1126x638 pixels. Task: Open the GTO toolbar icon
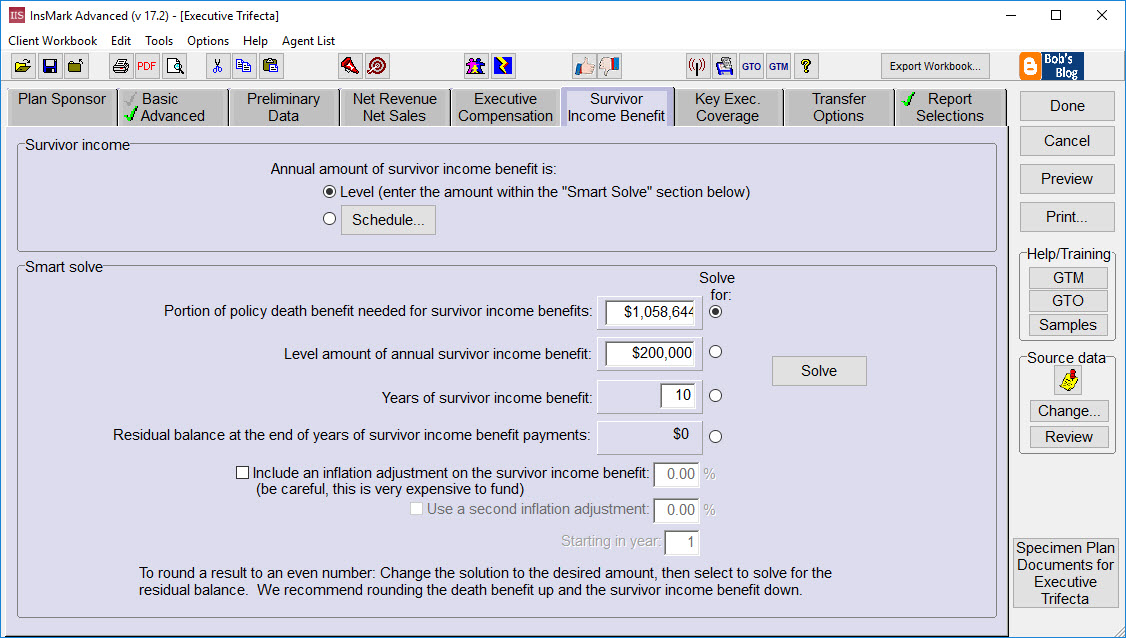click(751, 66)
